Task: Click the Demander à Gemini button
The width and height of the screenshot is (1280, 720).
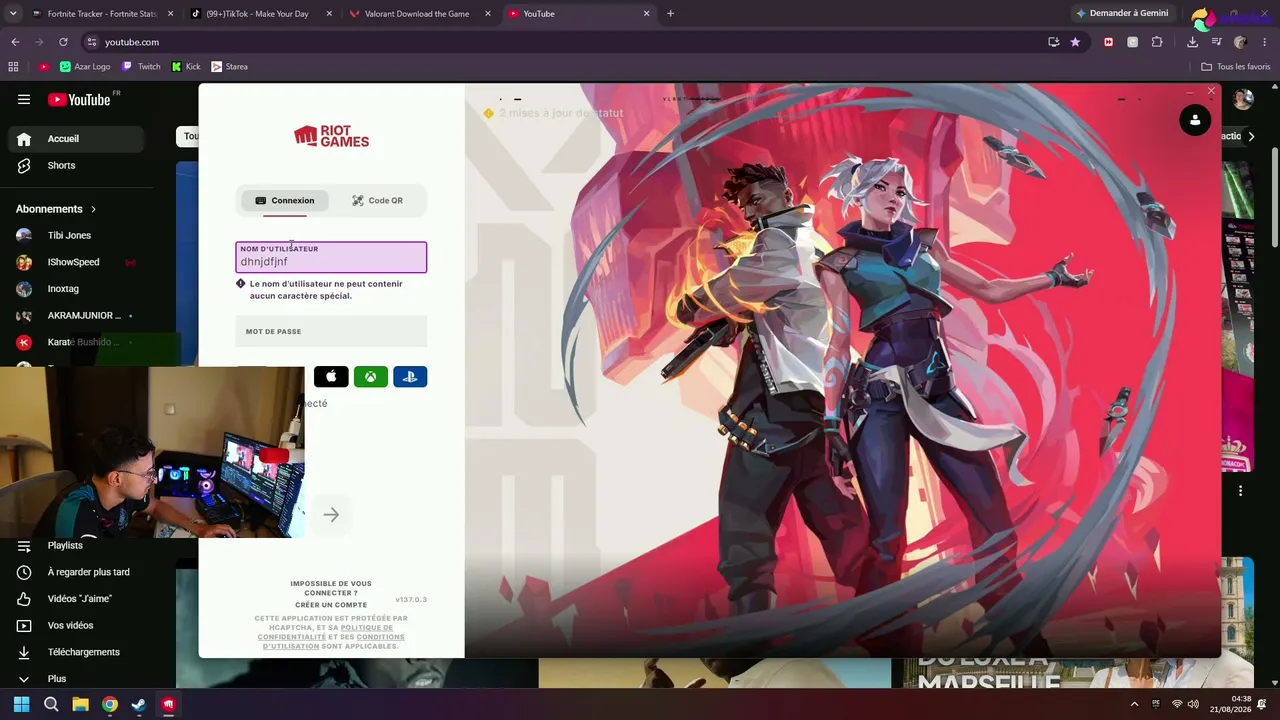Action: click(1122, 14)
